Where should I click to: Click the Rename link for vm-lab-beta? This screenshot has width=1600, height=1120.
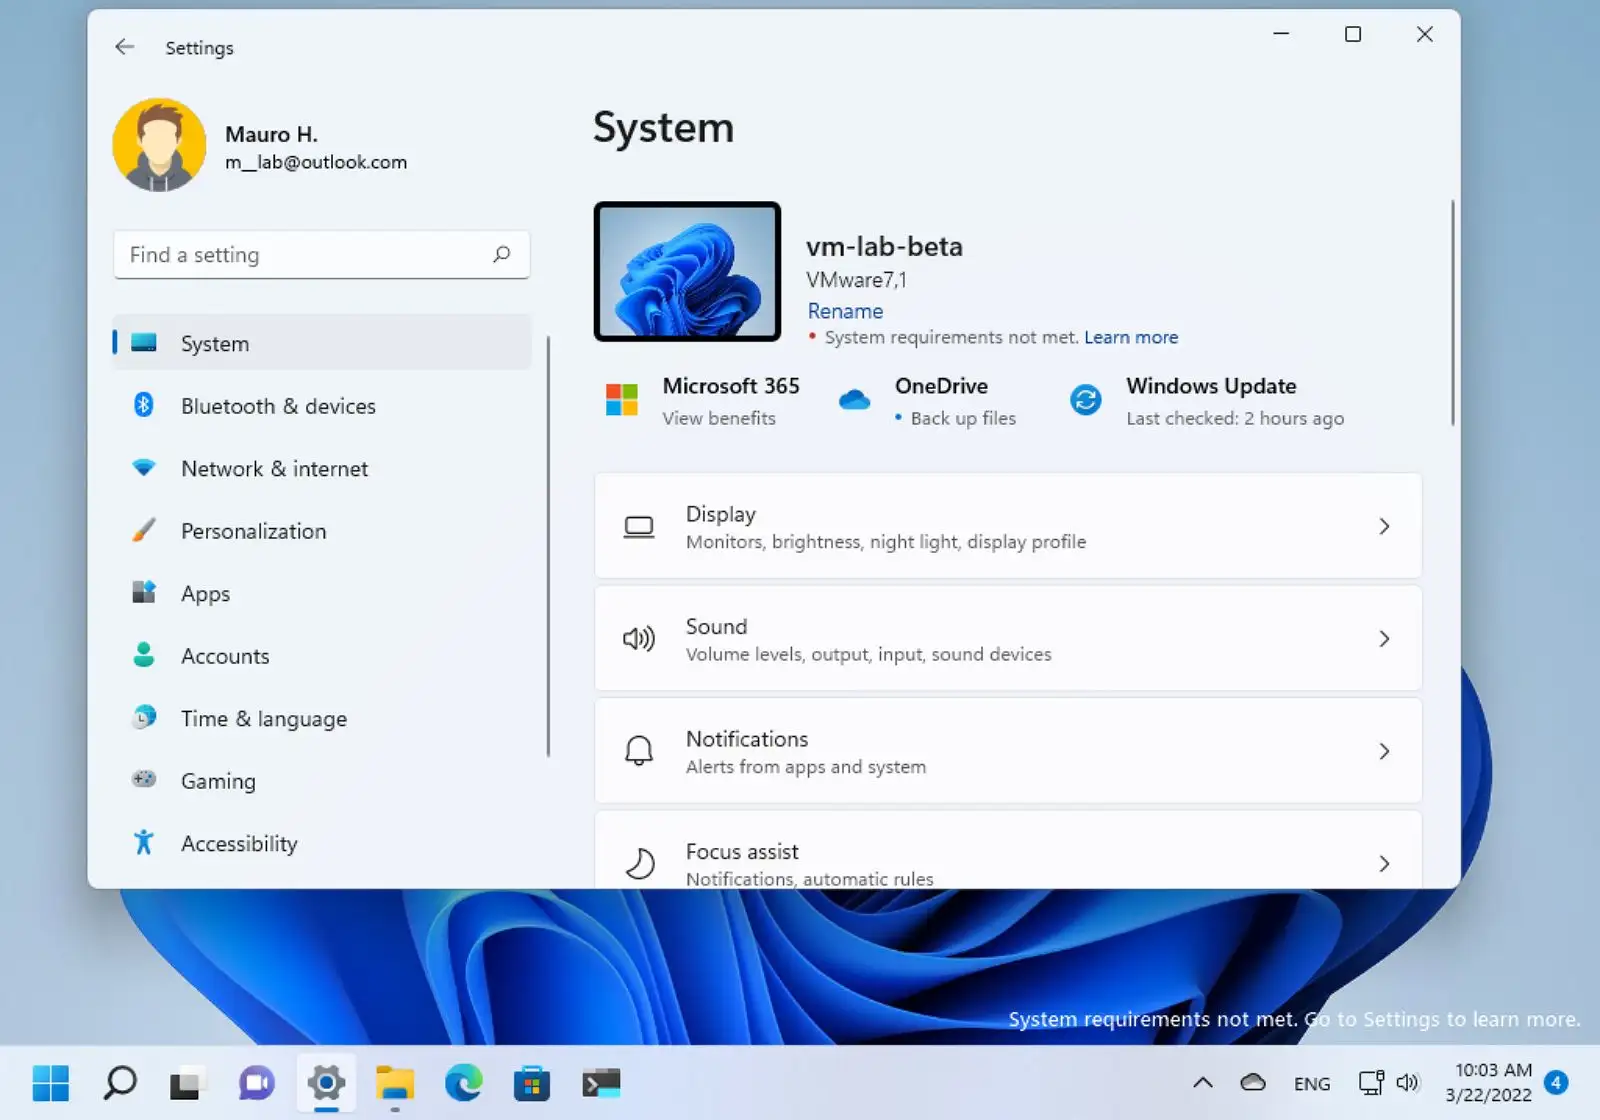845,311
